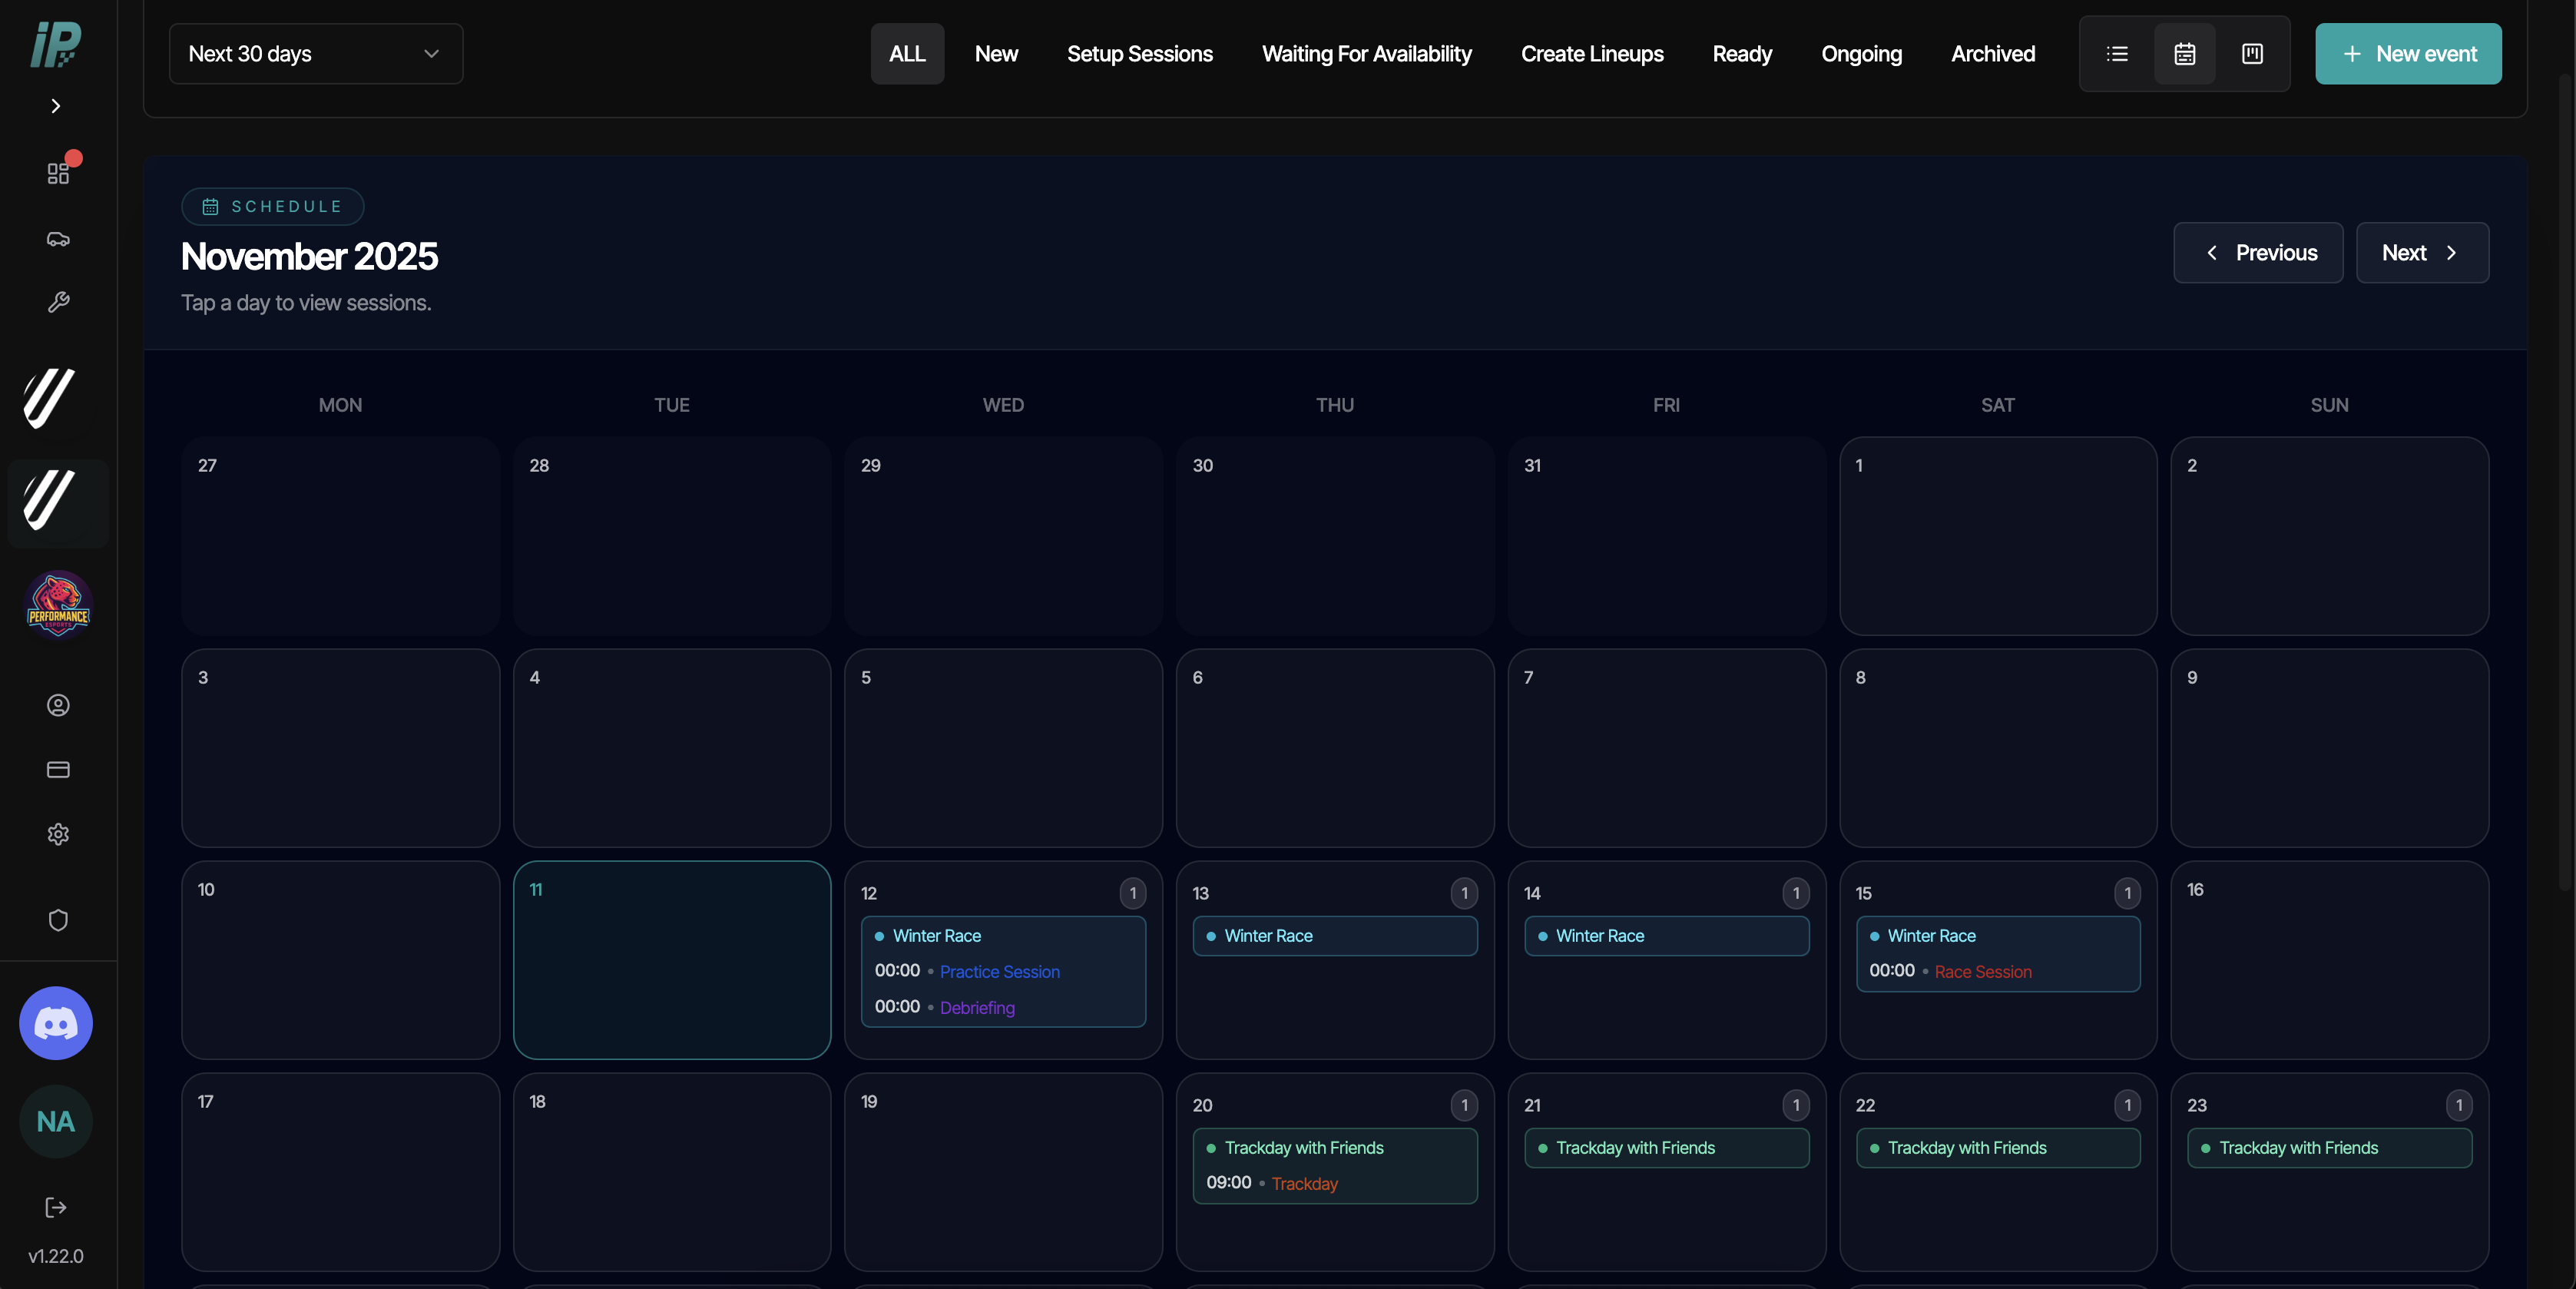Open the Next 30 days dropdown
This screenshot has width=2576, height=1289.
316,54
